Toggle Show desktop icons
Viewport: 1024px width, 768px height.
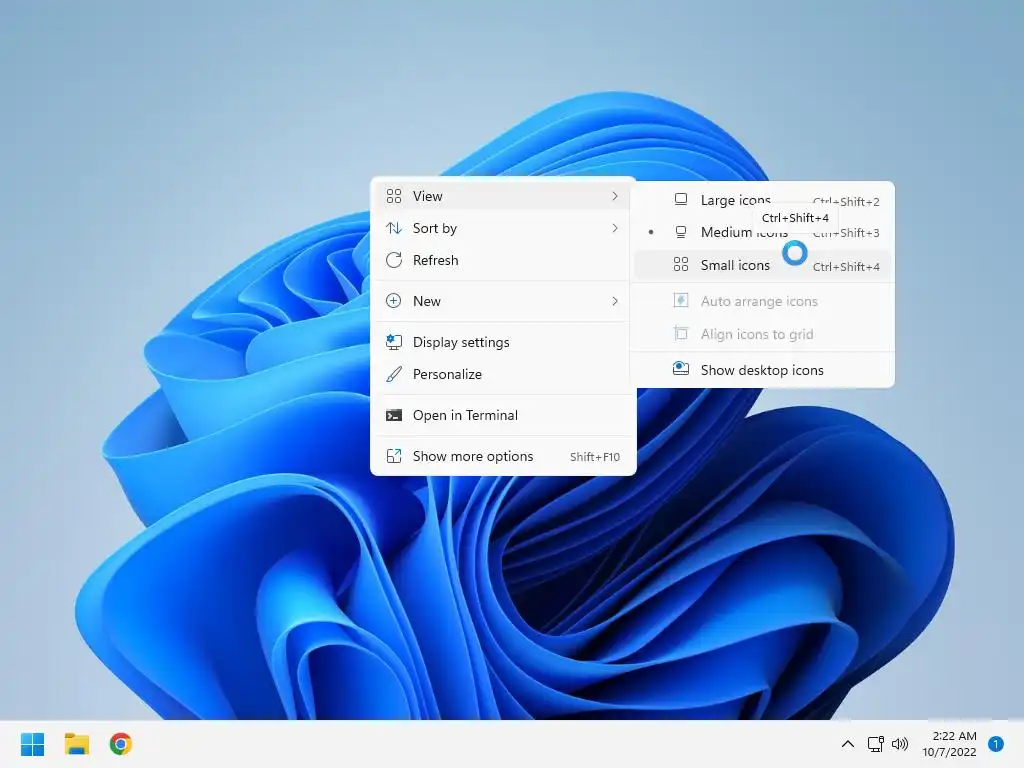(762, 370)
